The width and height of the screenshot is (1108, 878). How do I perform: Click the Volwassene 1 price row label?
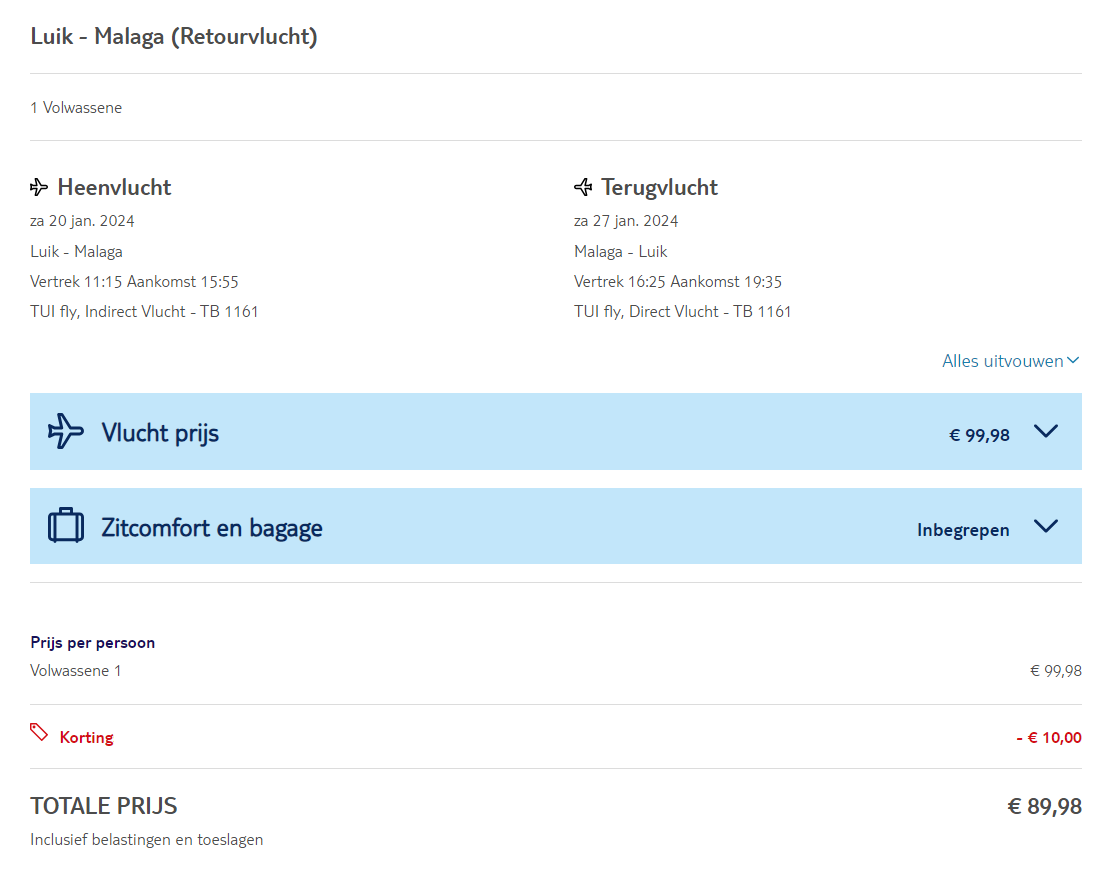[x=76, y=671]
